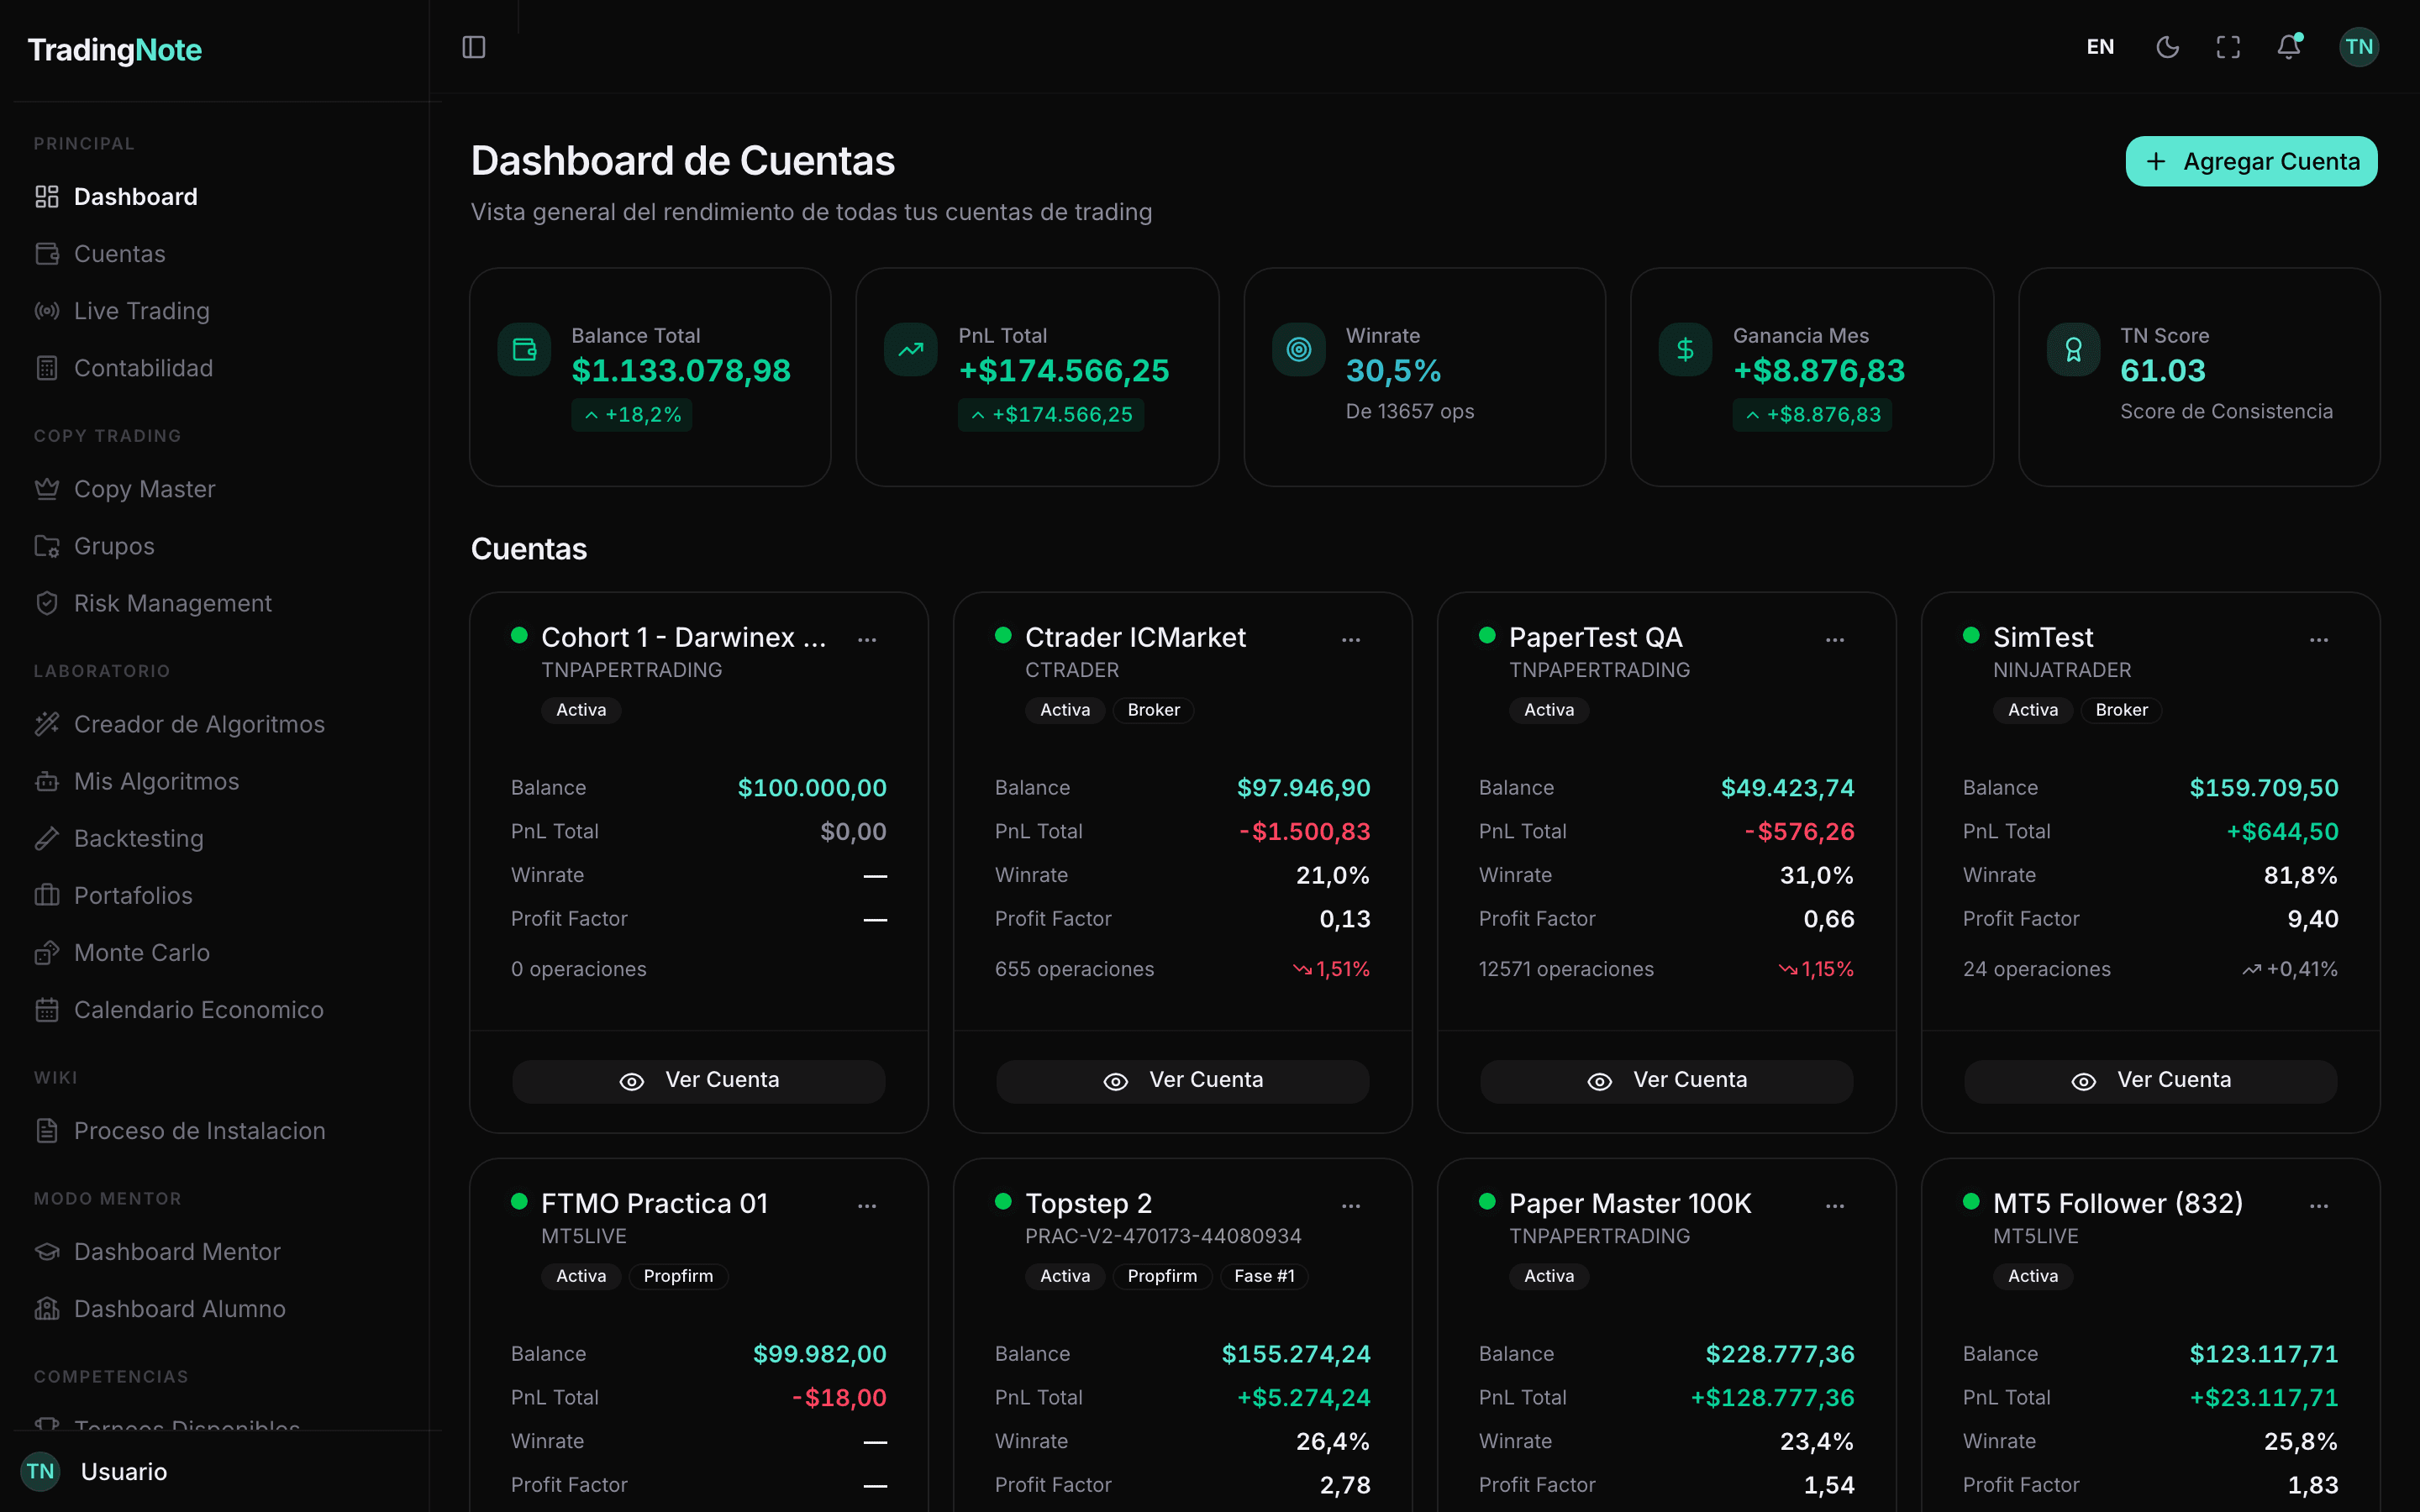Image resolution: width=2420 pixels, height=1512 pixels.
Task: Click the Ctrader ICMarket account title
Action: (1135, 637)
